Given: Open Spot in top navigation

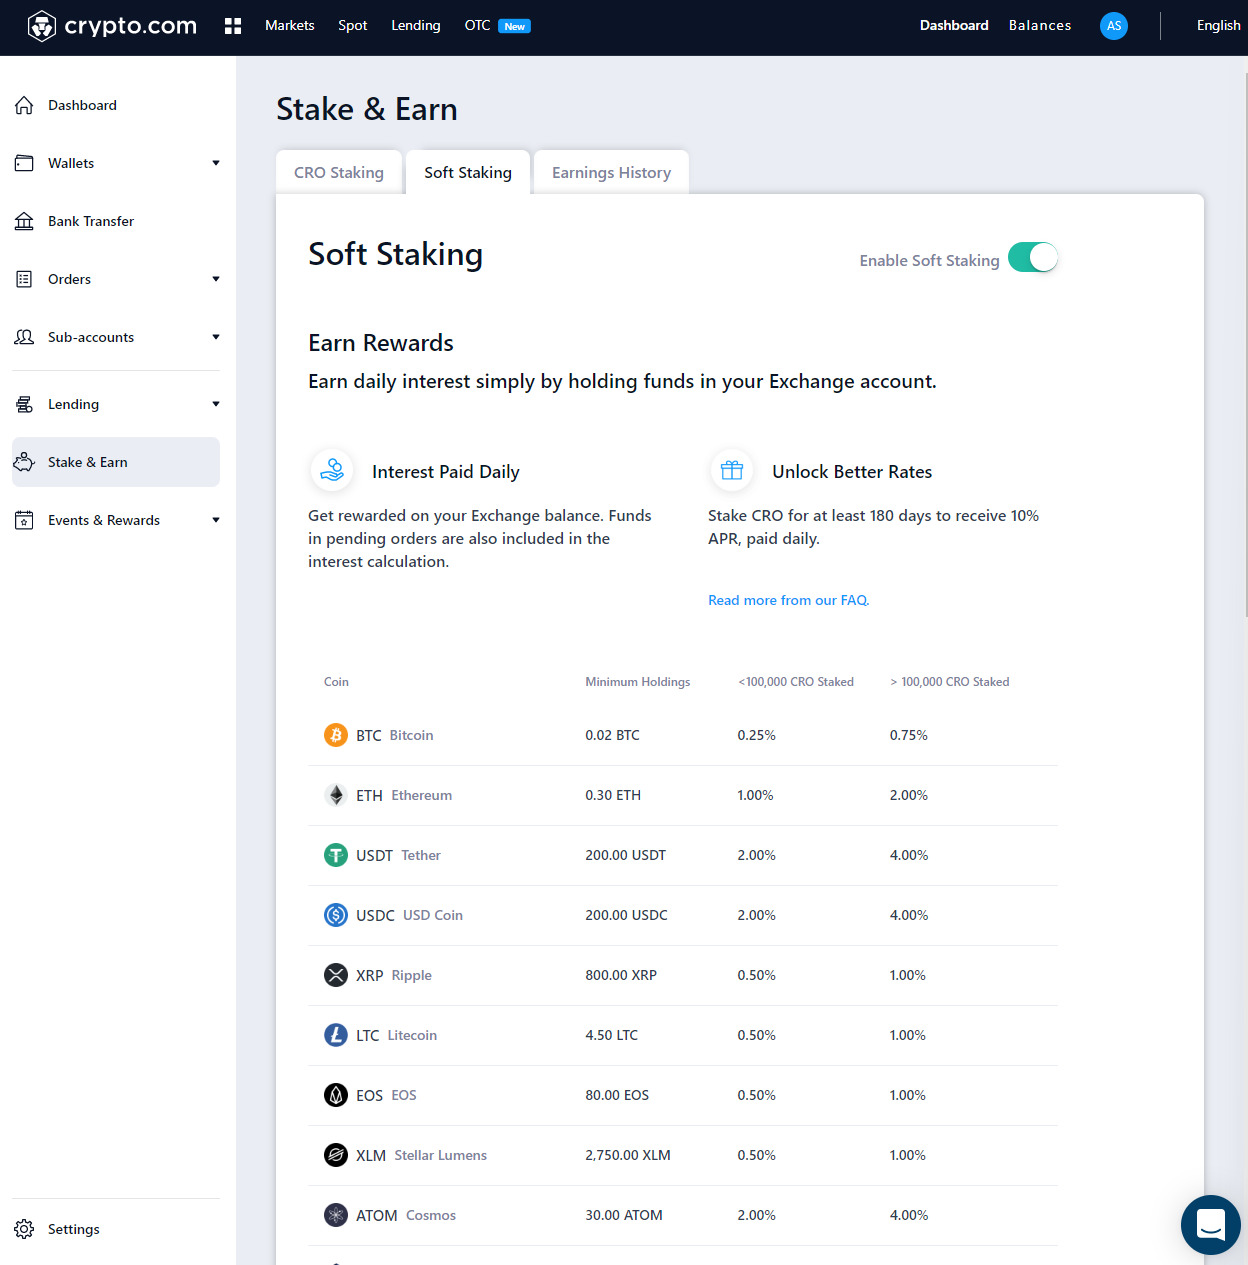Looking at the screenshot, I should 353,26.
